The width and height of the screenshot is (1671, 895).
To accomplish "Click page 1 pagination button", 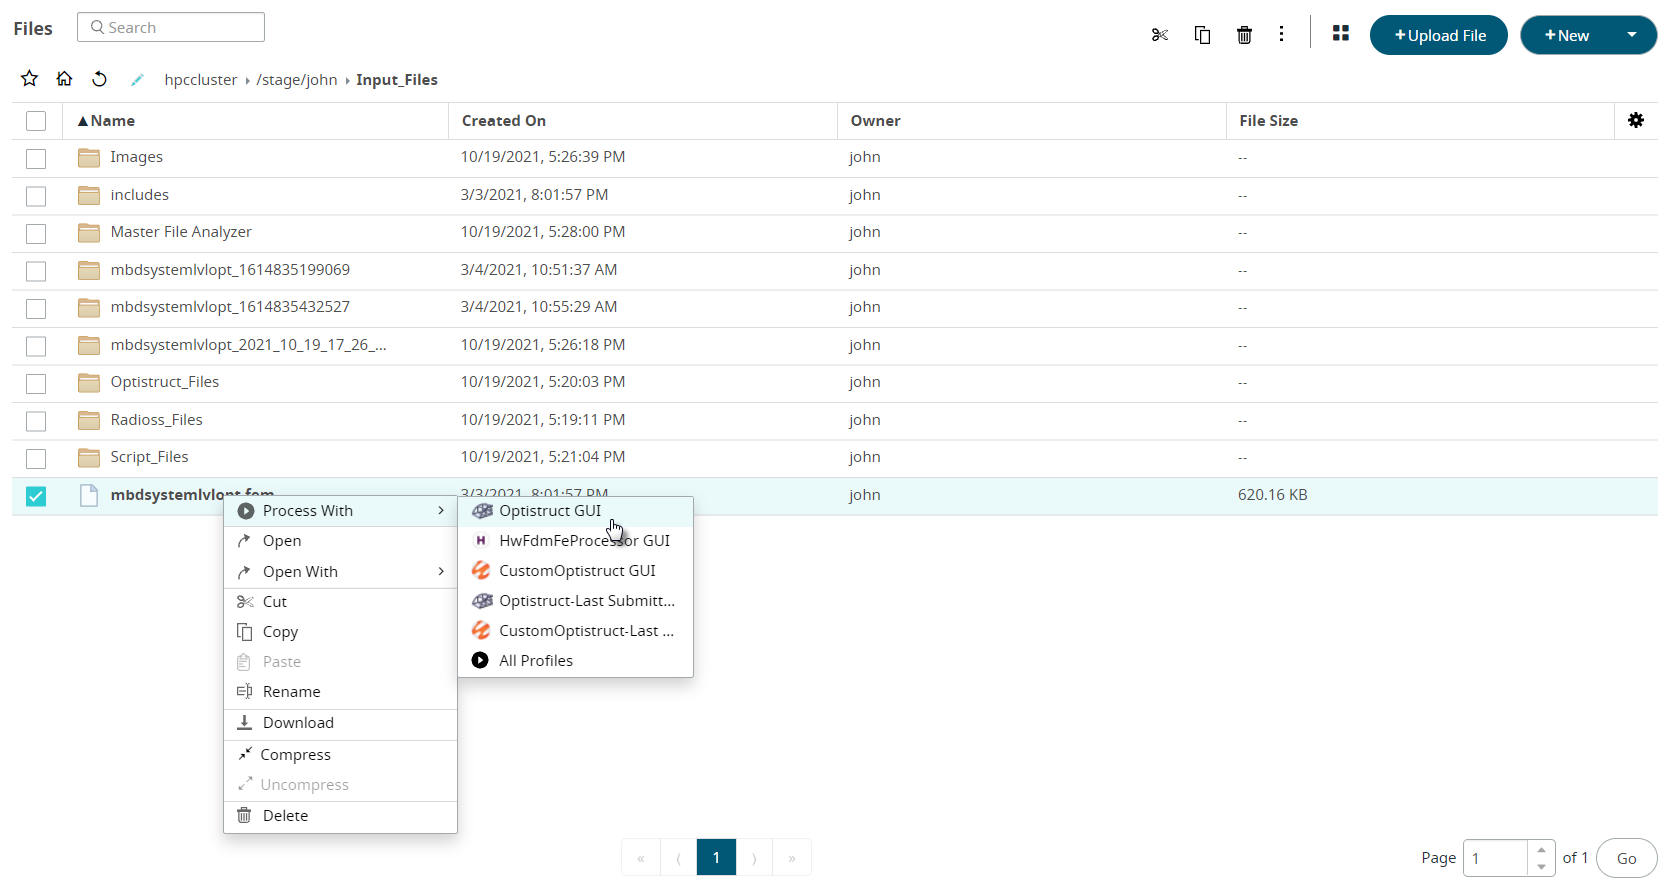I will 716,857.
